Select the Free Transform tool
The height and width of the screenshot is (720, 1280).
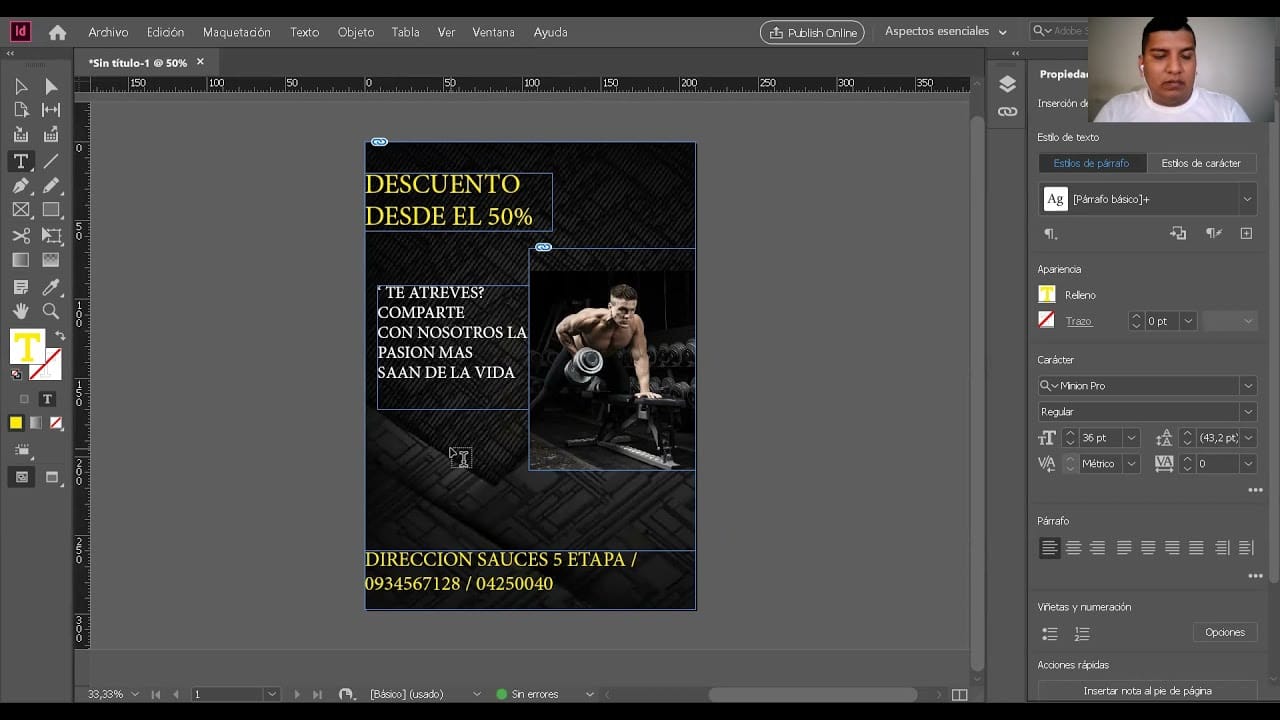51,235
